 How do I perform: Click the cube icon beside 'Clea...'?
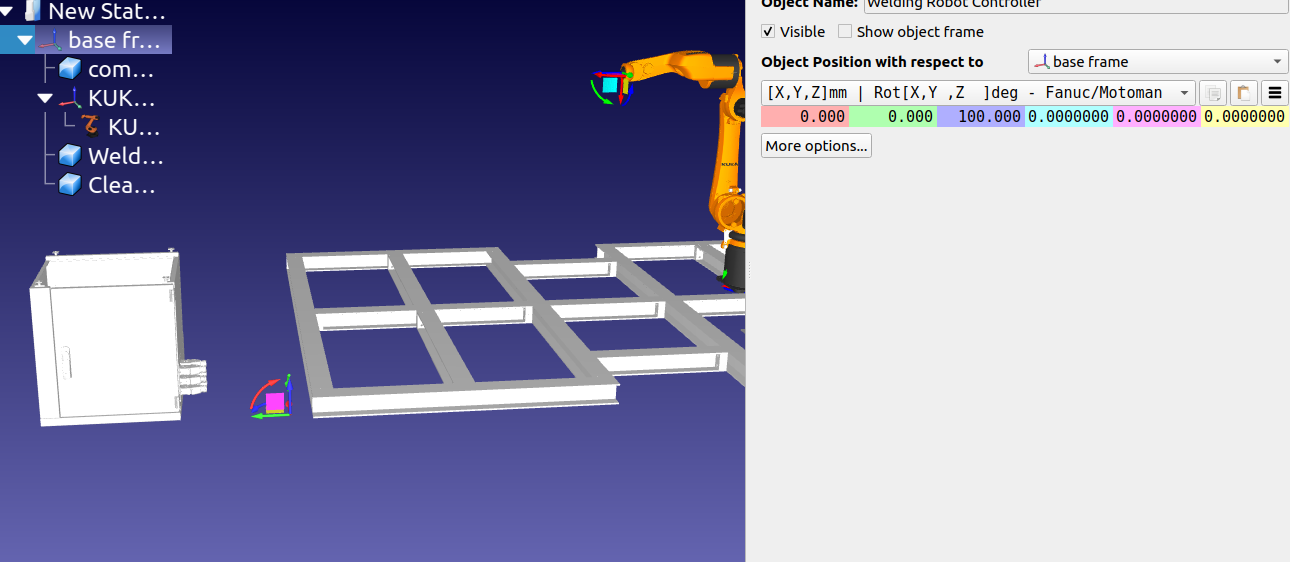click(x=70, y=185)
